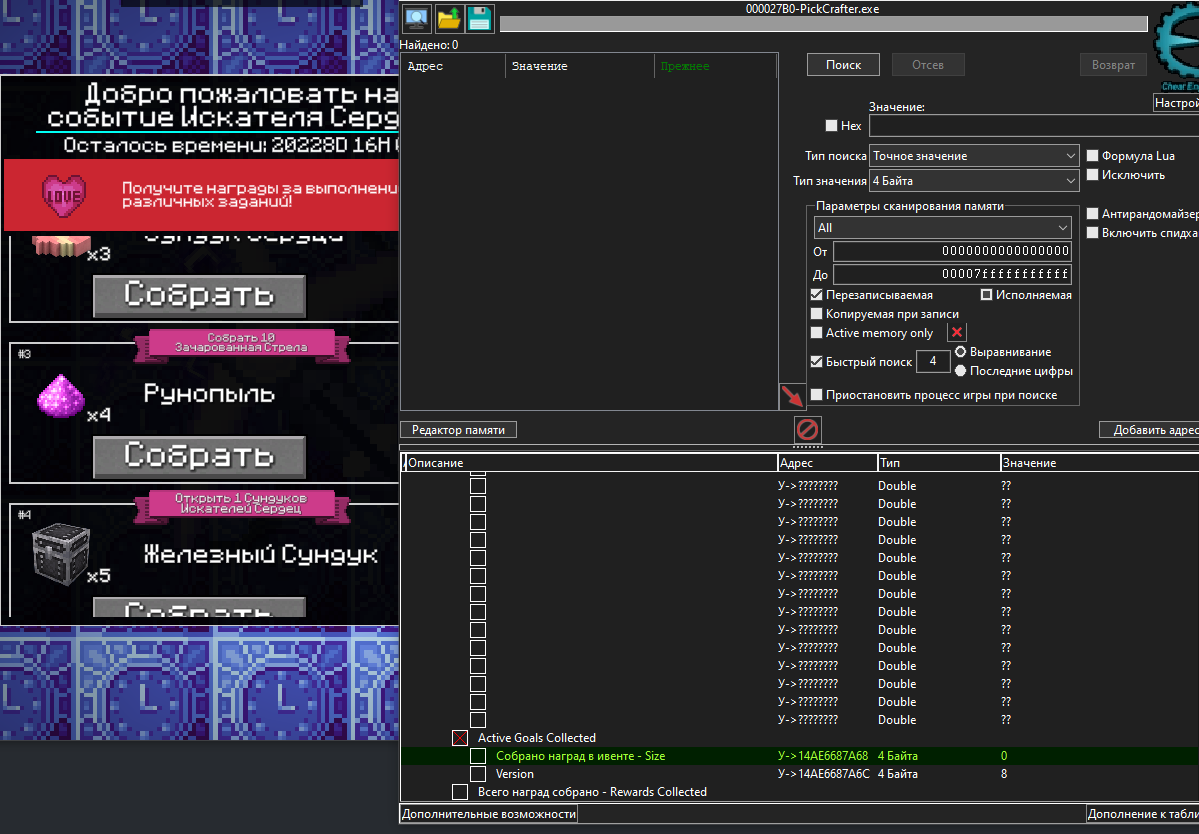Viewport: 1199px width, 834px height.
Task: Open the Редактор памяти
Action: click(458, 430)
